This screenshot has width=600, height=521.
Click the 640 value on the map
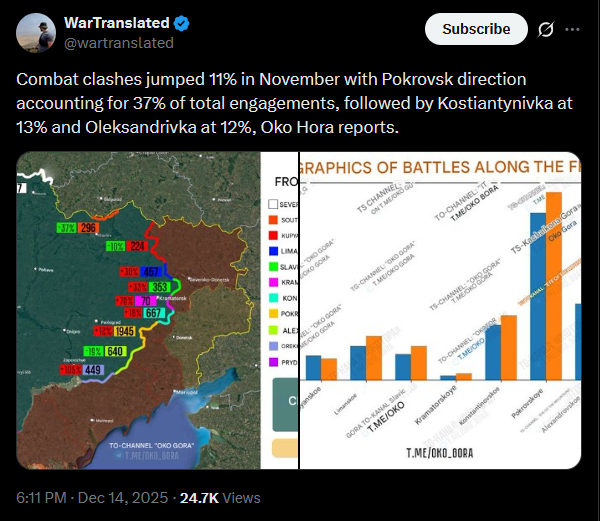[x=116, y=351]
